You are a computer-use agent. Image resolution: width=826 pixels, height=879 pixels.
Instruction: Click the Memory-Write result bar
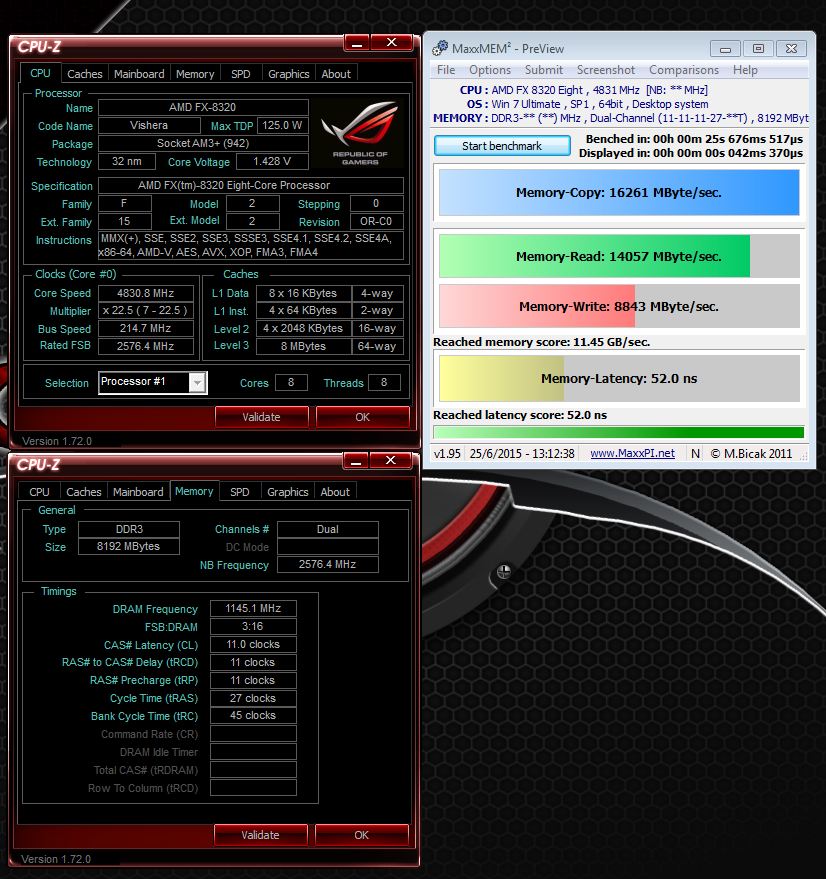click(x=619, y=306)
